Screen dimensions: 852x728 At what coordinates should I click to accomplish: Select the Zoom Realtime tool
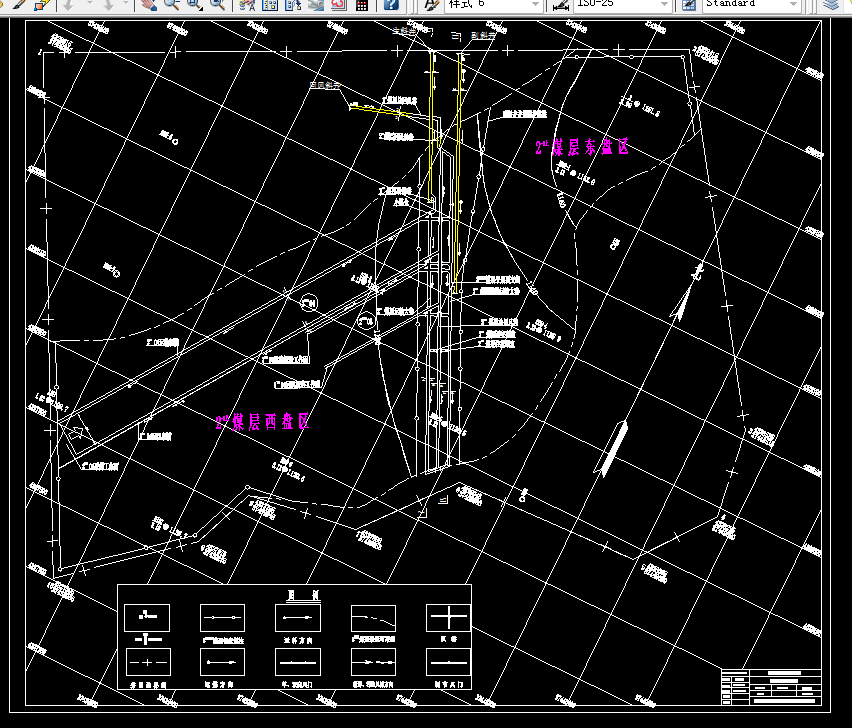(172, 4)
